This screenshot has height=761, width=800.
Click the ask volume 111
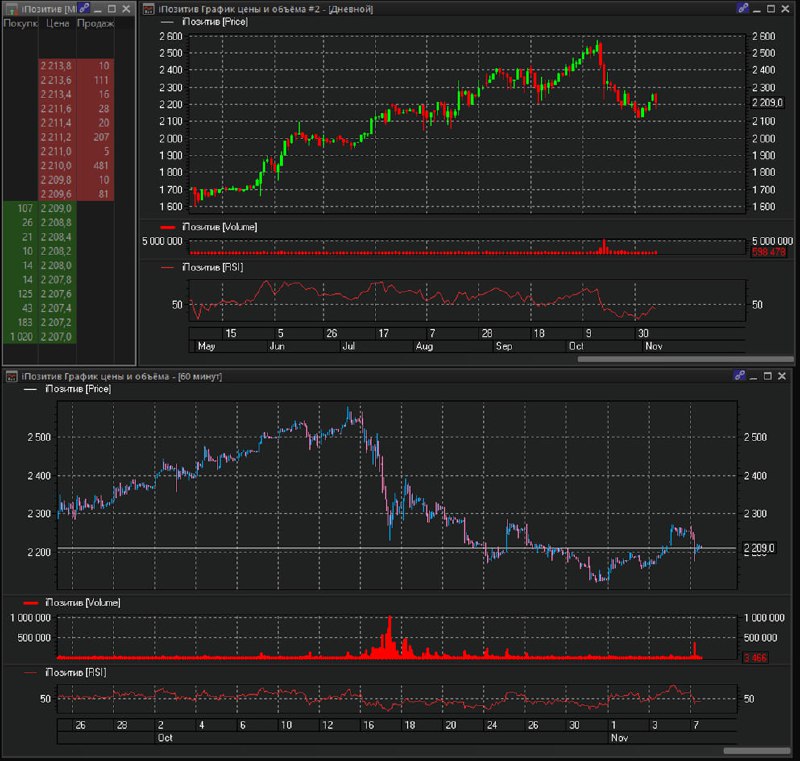[101, 80]
